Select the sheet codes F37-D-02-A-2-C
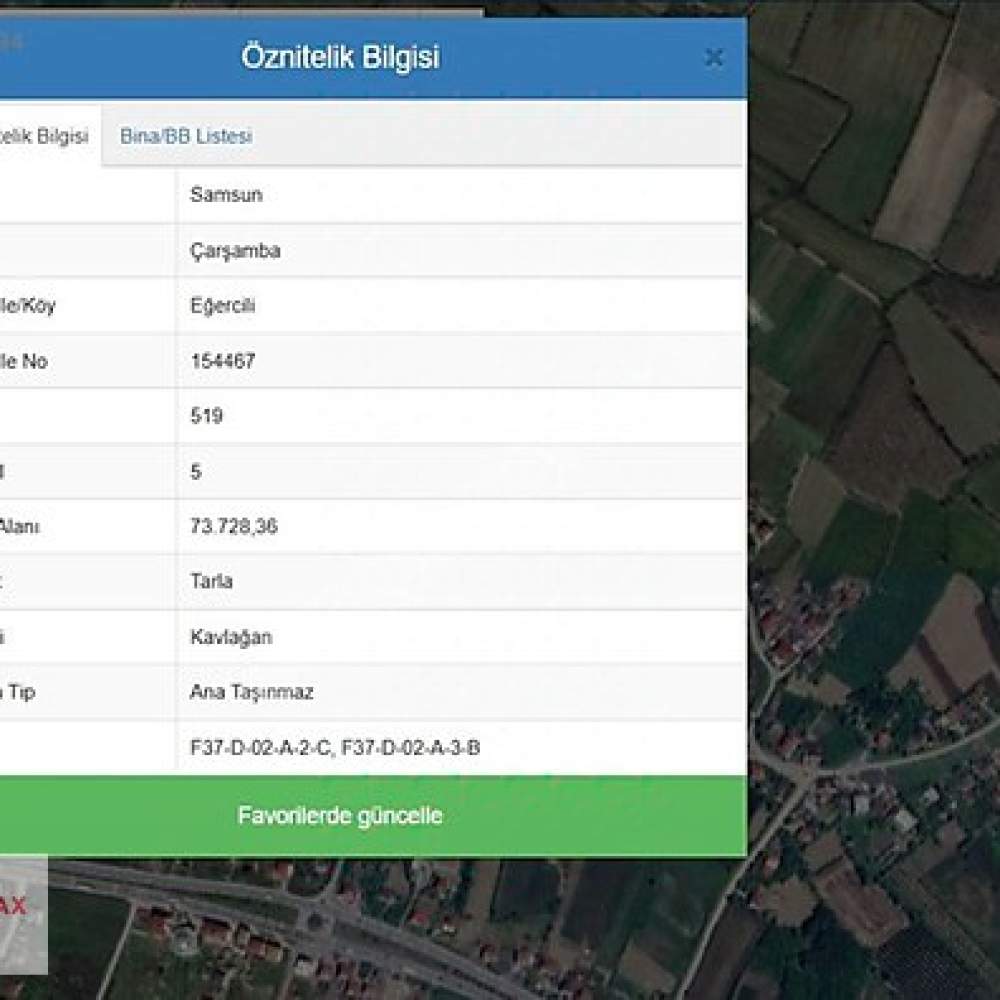 coord(261,747)
